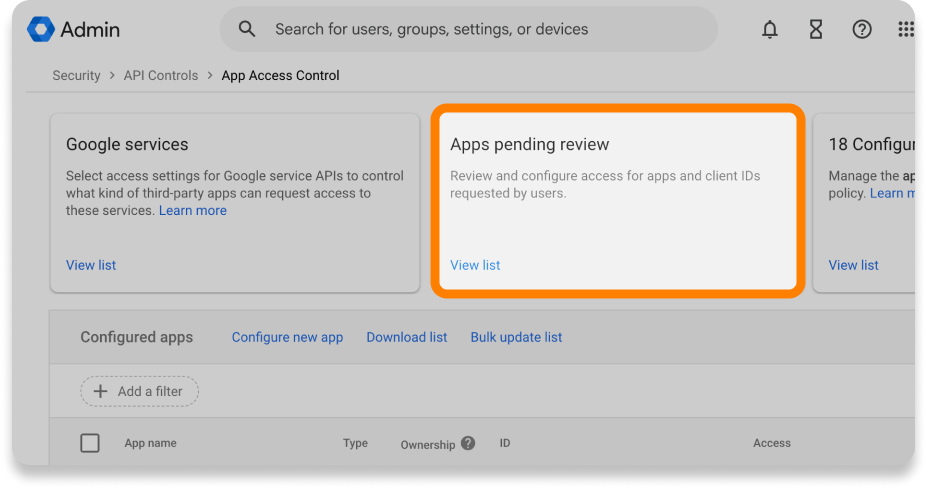Click Download list
Image resolution: width=927 pixels, height=489 pixels.
pos(407,337)
